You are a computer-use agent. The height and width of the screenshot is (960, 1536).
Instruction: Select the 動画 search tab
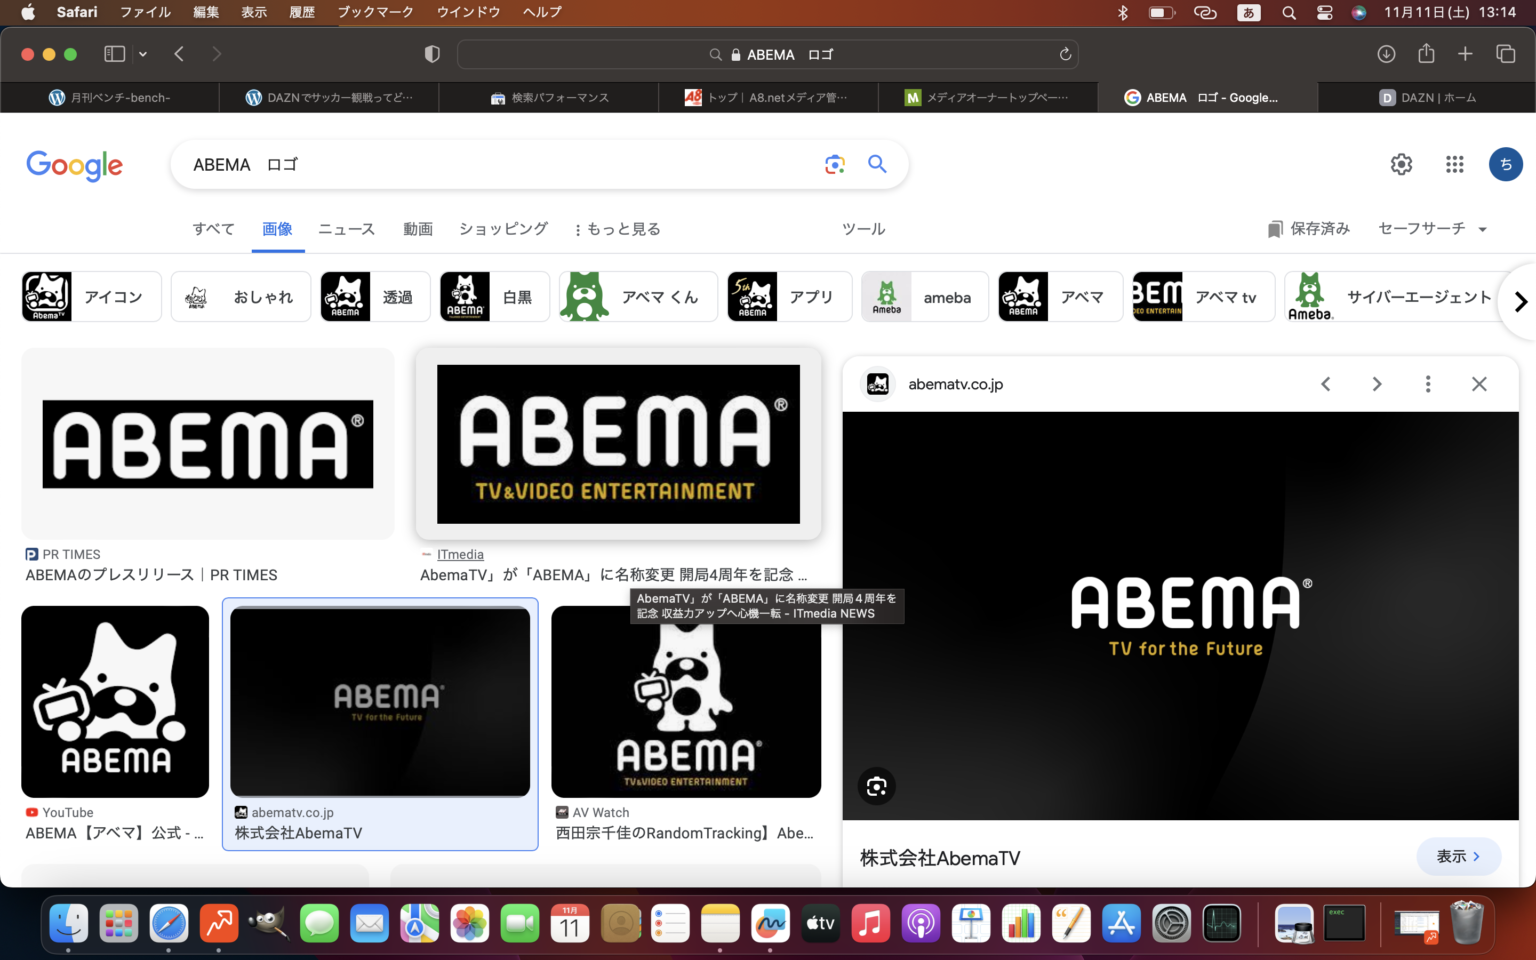click(x=418, y=229)
